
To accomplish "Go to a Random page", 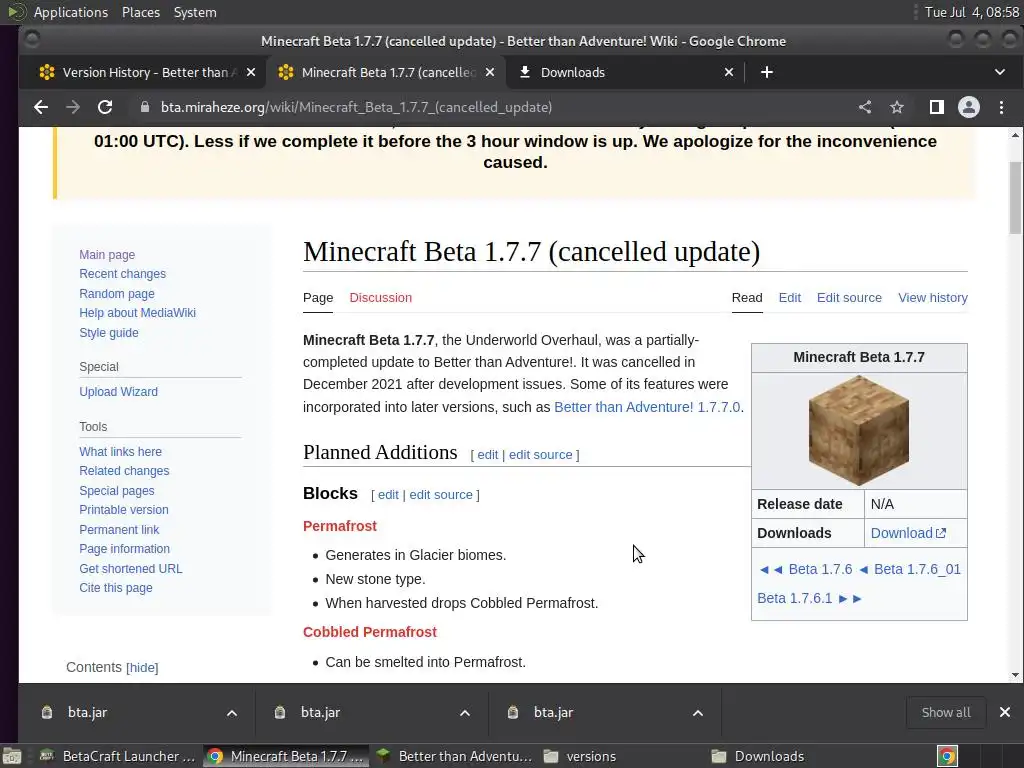I will point(117,294).
